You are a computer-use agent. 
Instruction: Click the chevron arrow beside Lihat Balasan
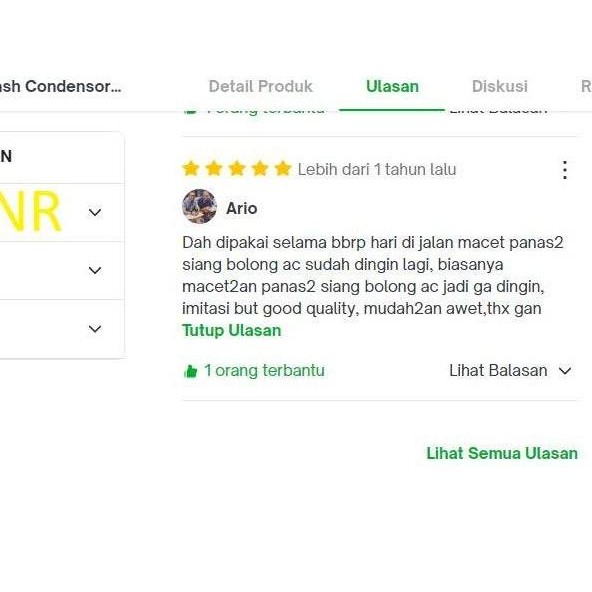click(x=565, y=371)
